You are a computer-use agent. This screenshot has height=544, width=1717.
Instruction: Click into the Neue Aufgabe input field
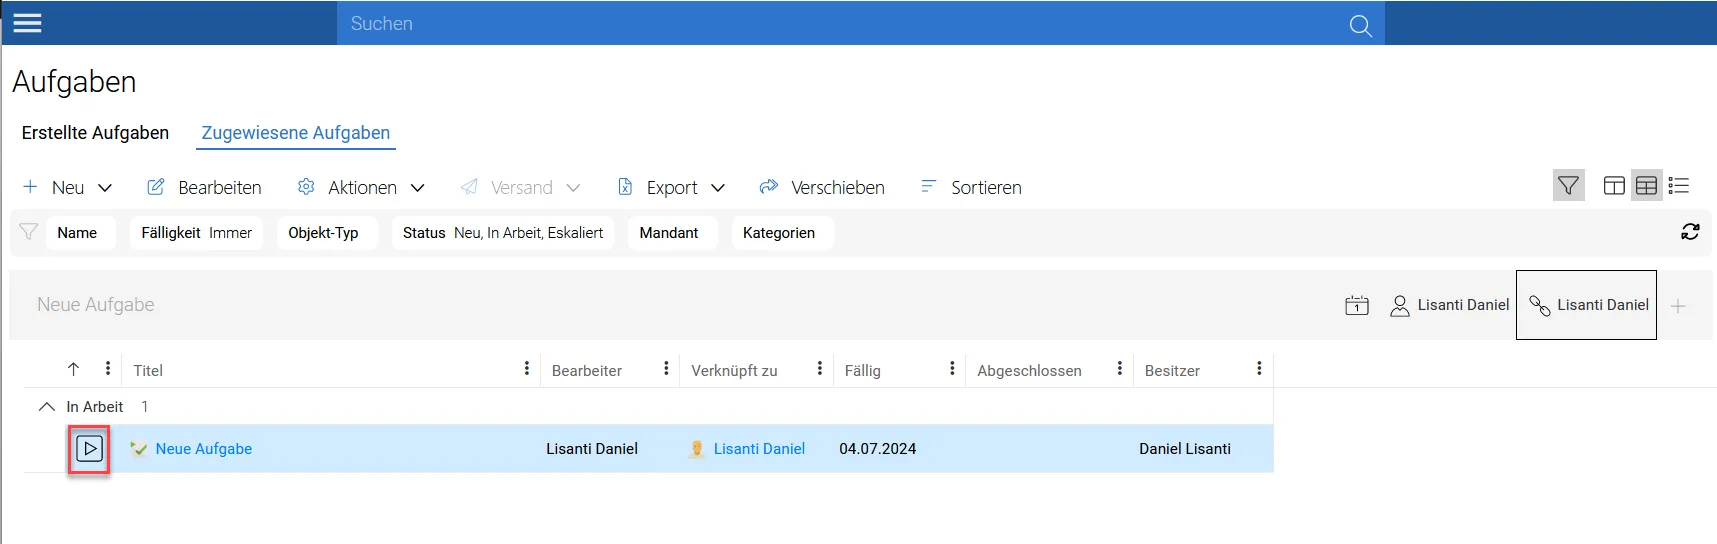coord(670,305)
